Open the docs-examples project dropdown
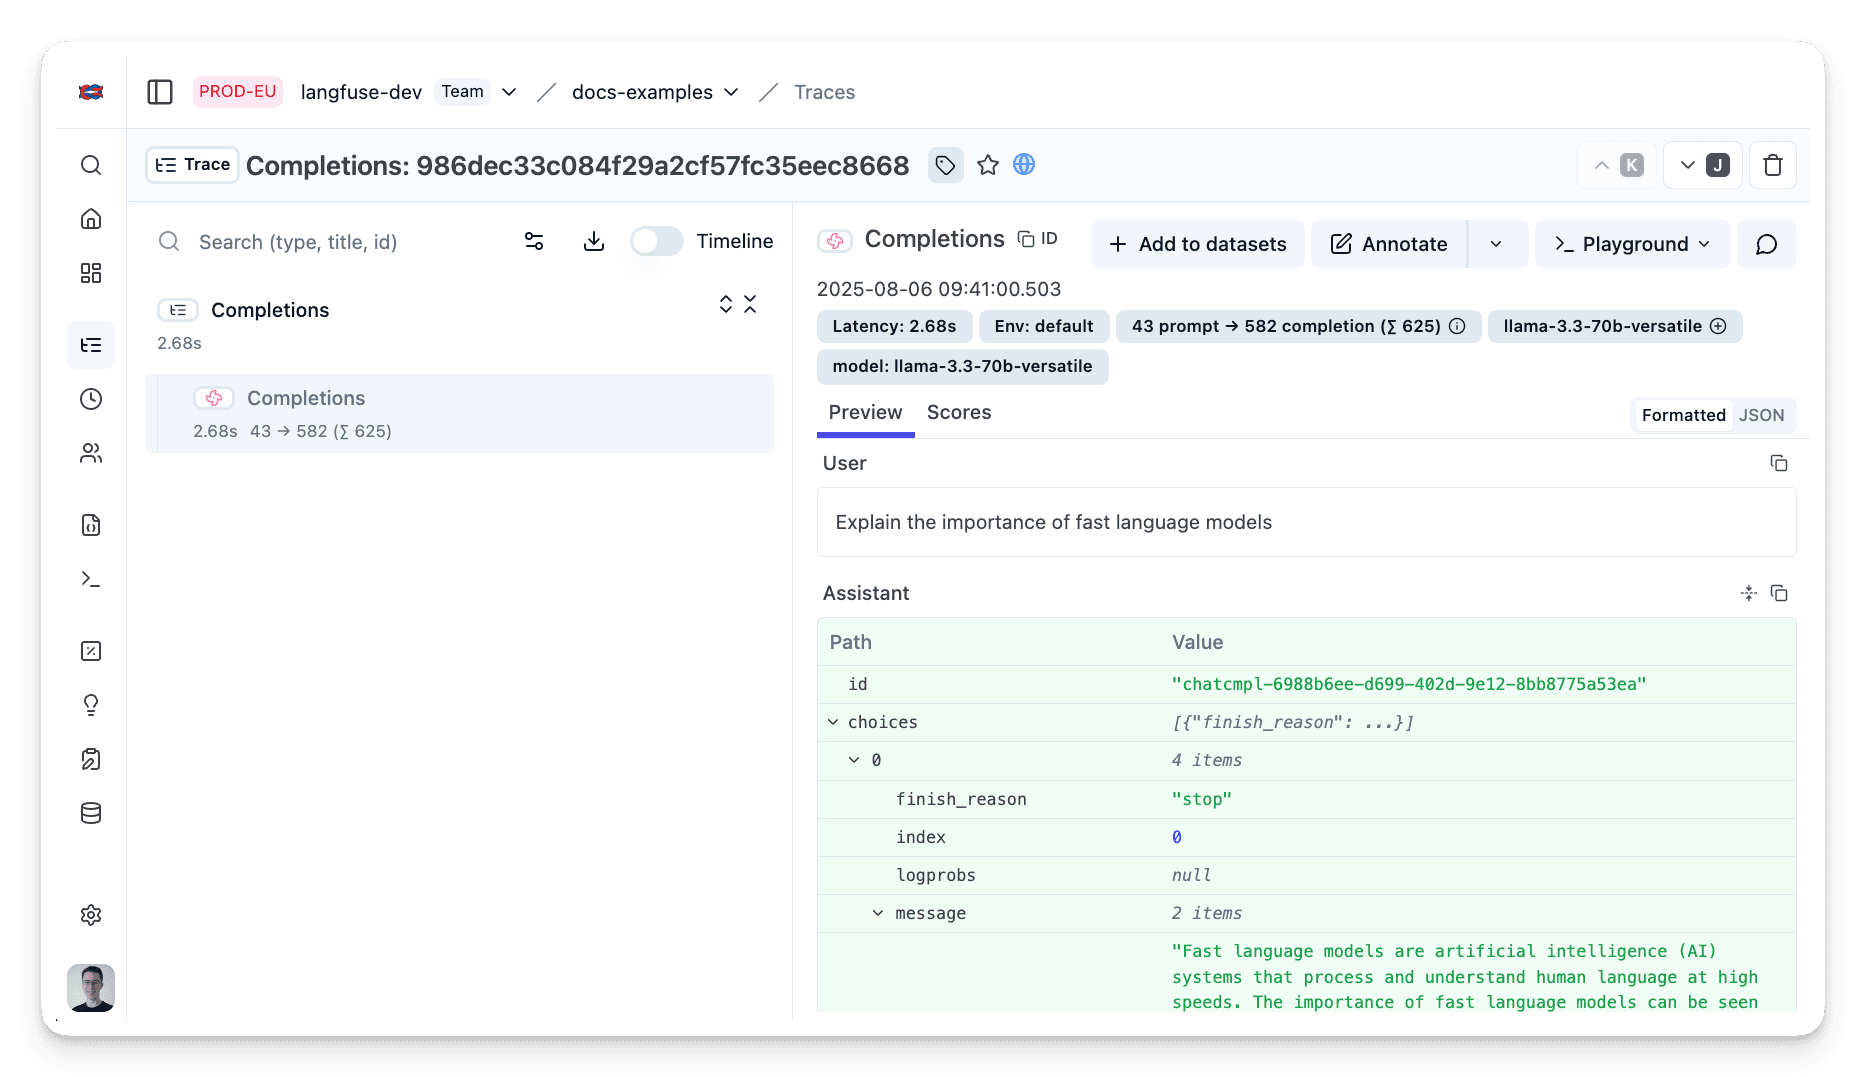1866x1077 pixels. [x=655, y=92]
